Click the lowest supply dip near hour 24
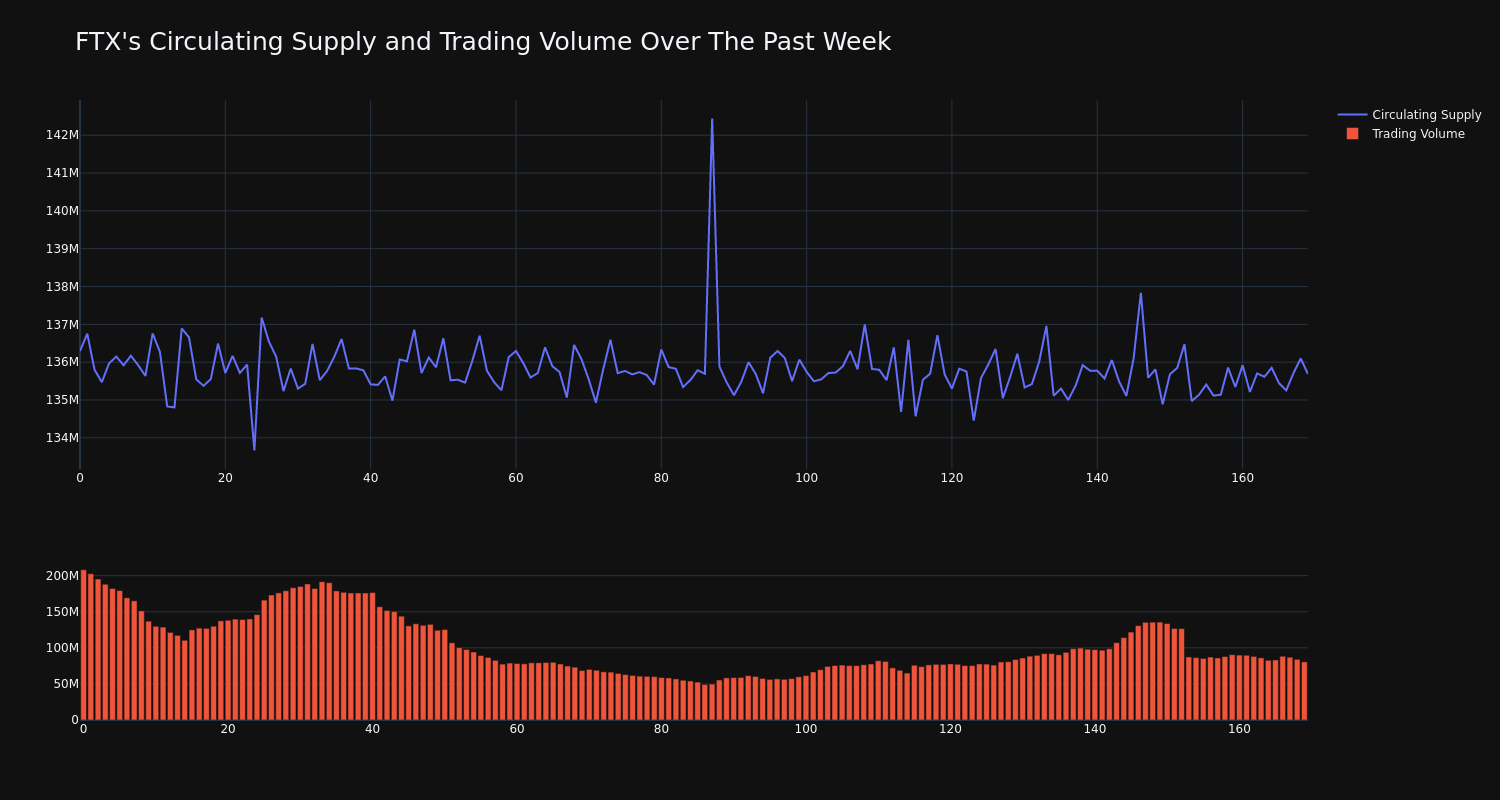 point(254,450)
